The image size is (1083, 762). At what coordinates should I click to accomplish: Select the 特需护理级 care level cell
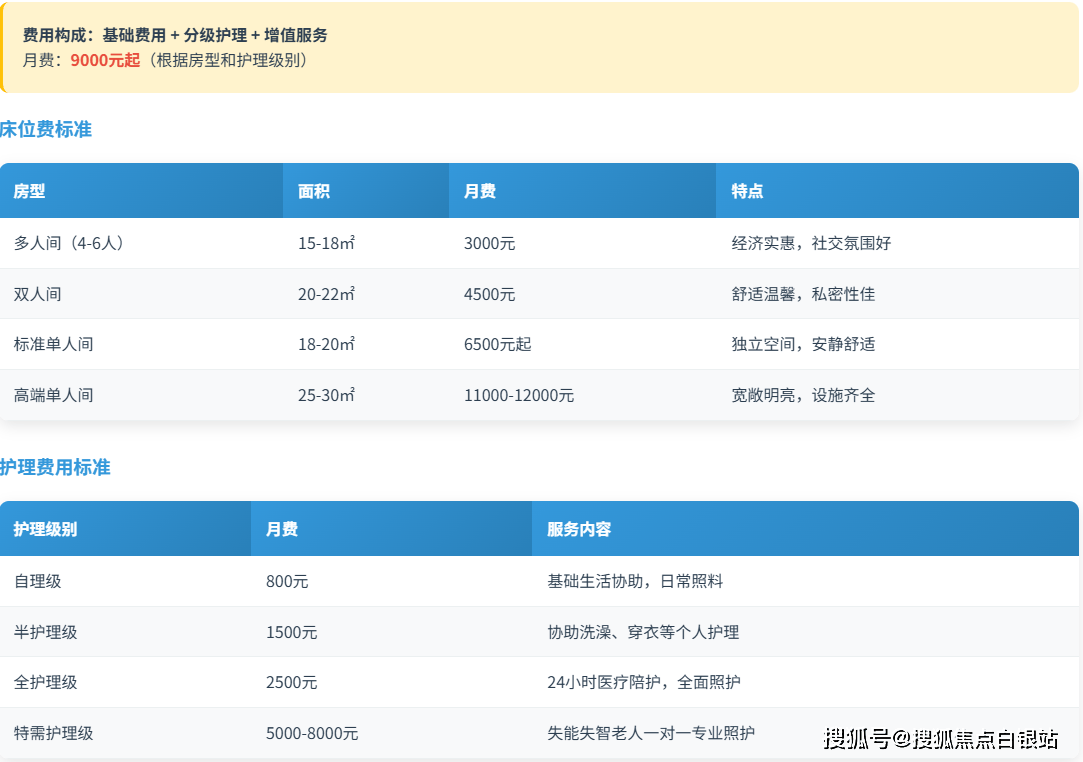pyautogui.click(x=54, y=733)
